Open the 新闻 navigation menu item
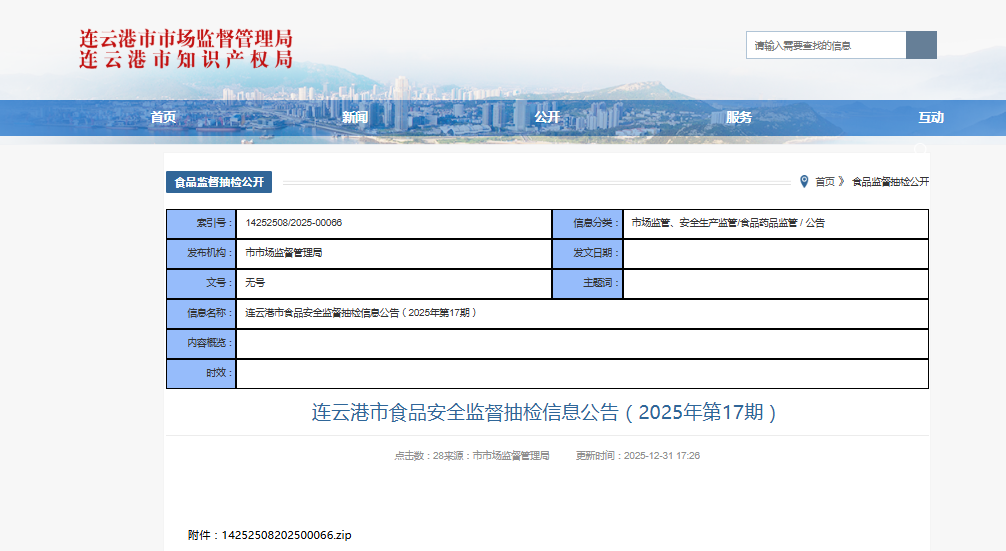 coord(355,117)
